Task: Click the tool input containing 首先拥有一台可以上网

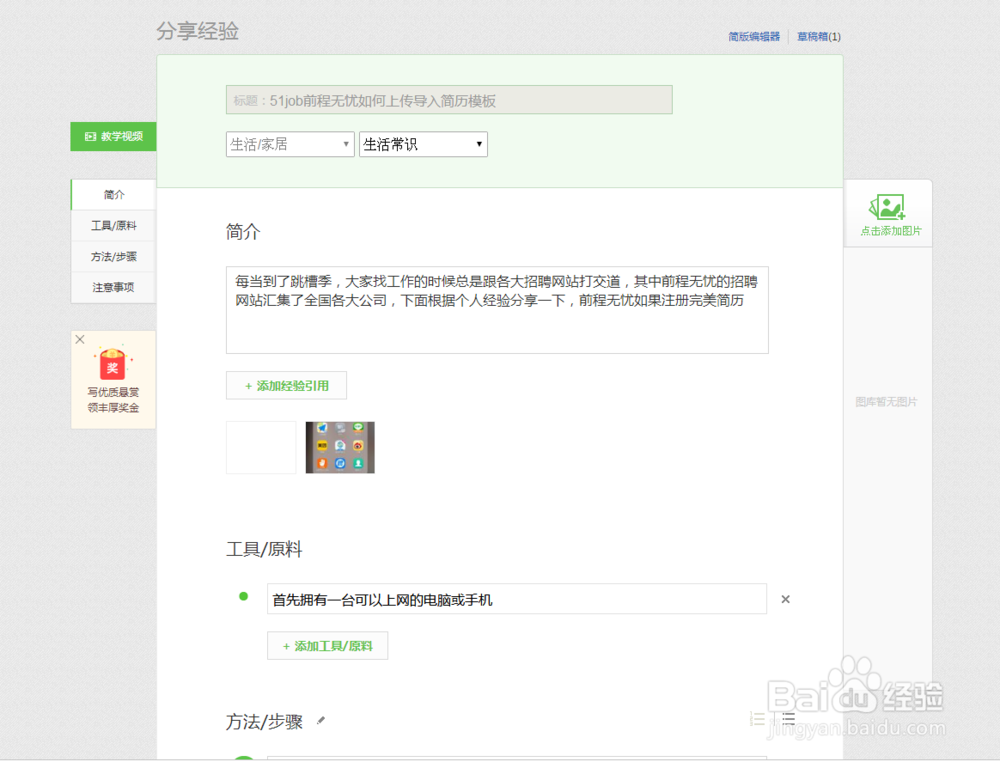Action: 517,599
